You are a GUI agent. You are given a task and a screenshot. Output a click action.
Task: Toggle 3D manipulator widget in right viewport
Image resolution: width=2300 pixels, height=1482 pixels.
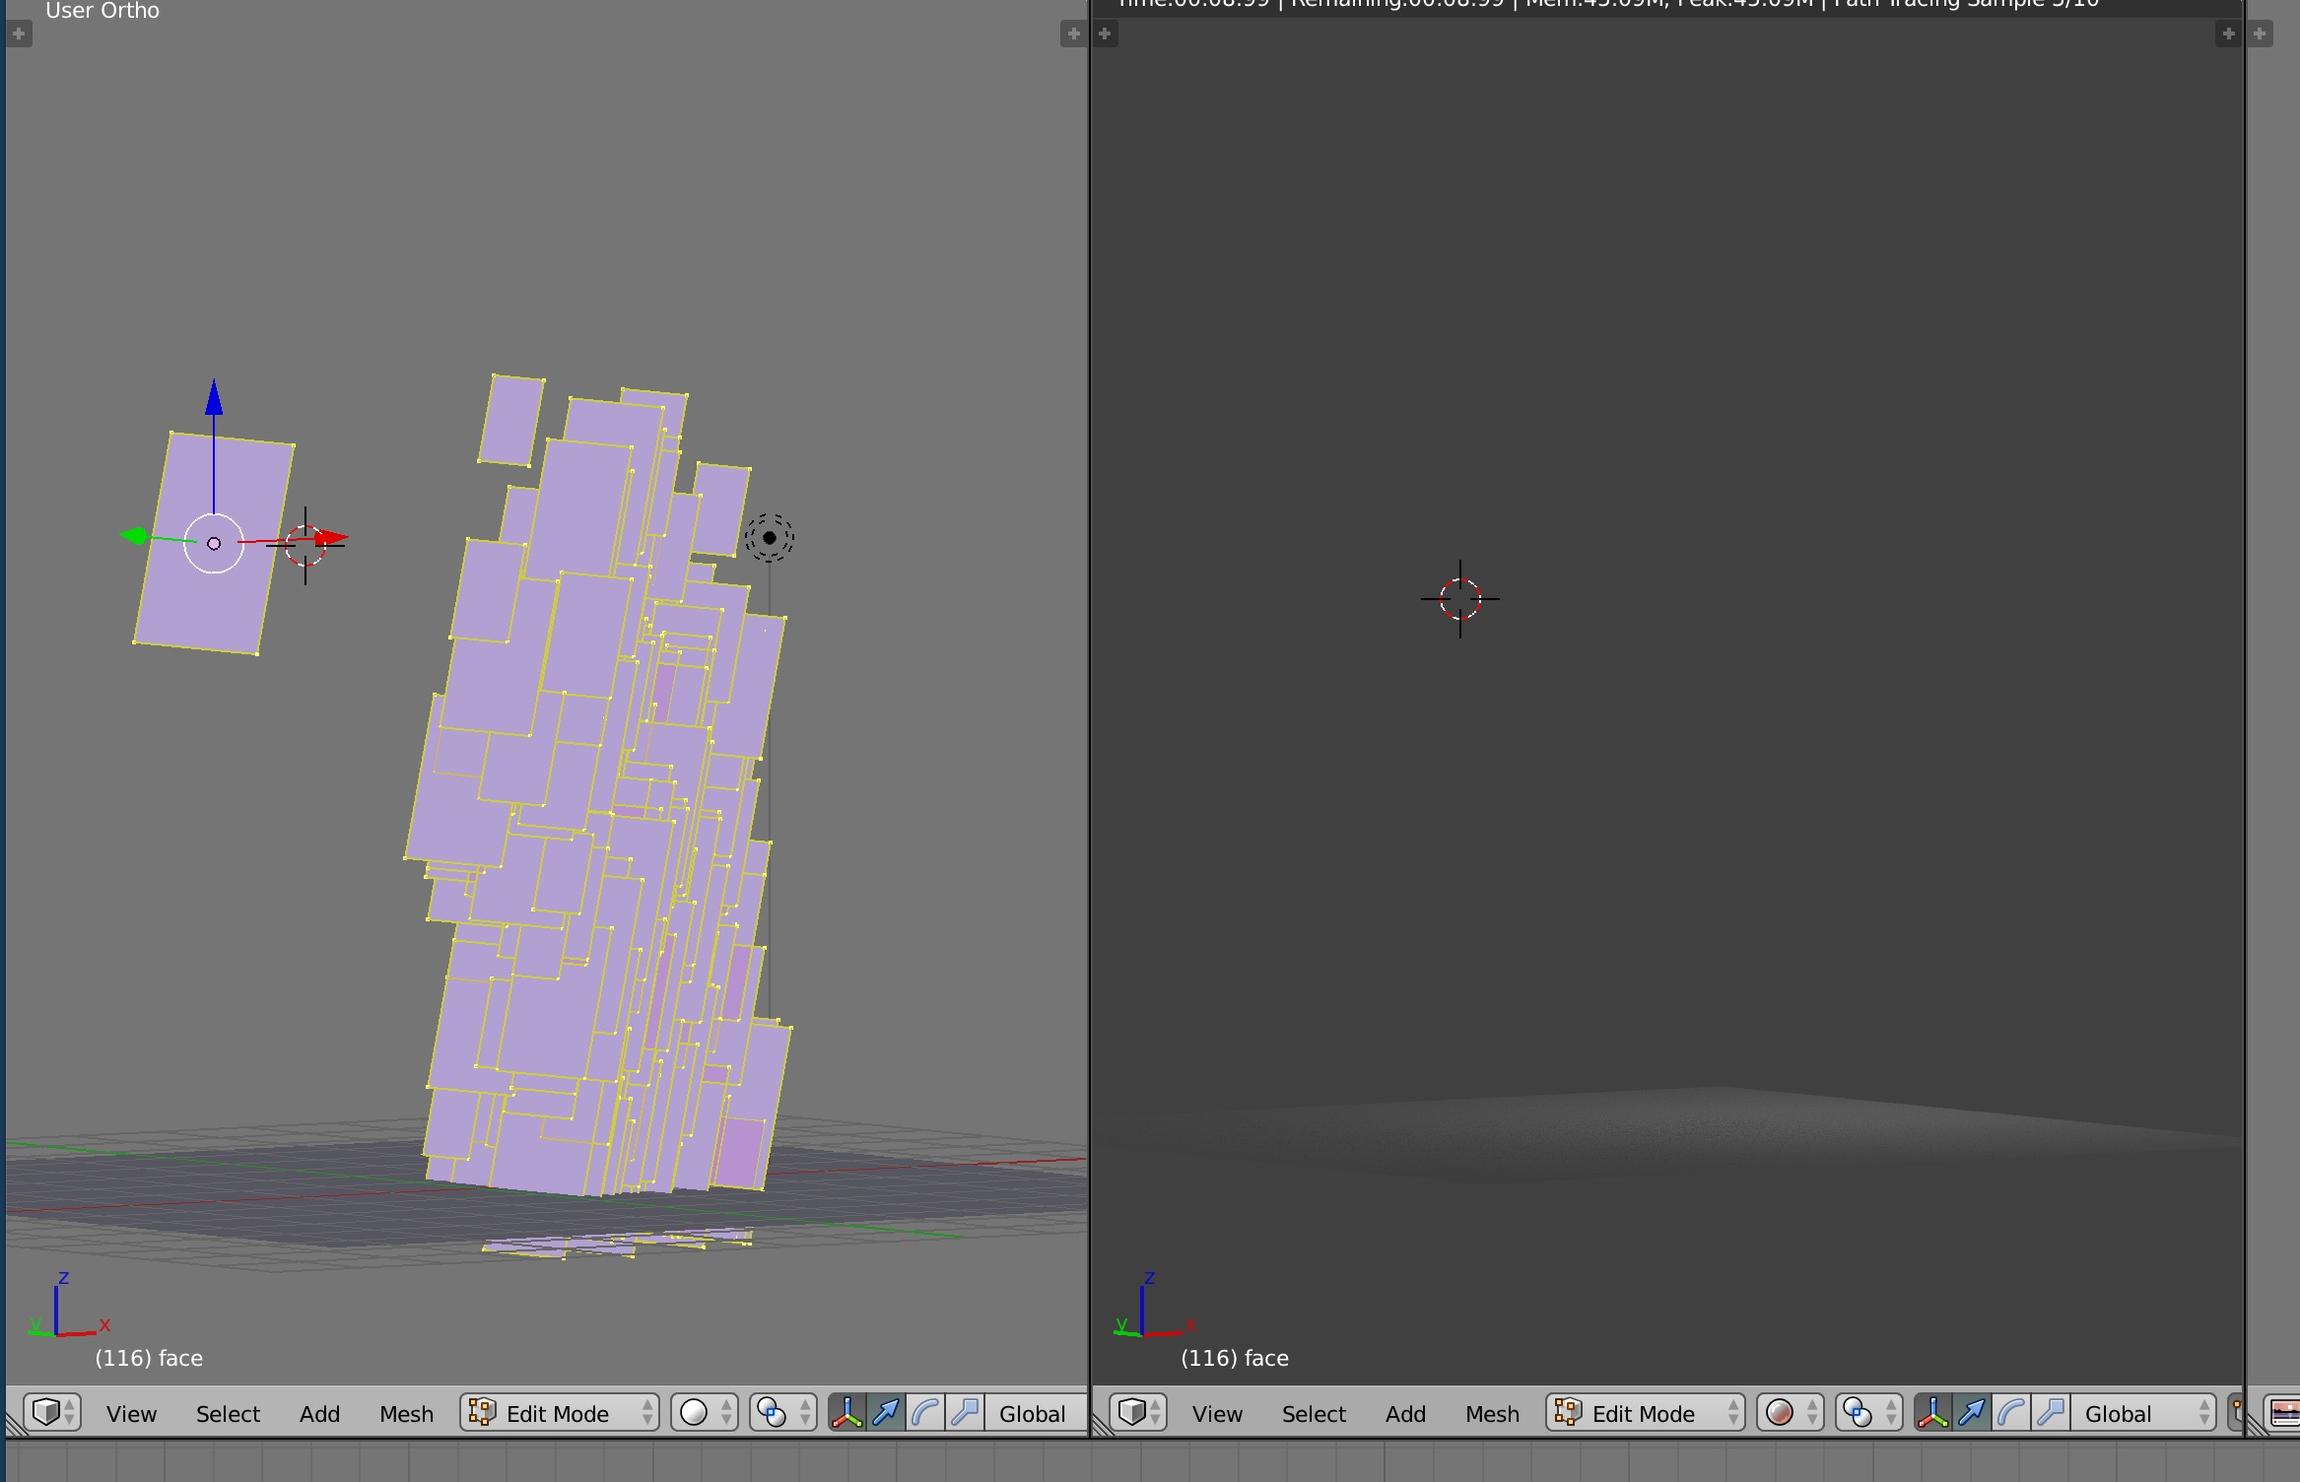tap(1932, 1412)
